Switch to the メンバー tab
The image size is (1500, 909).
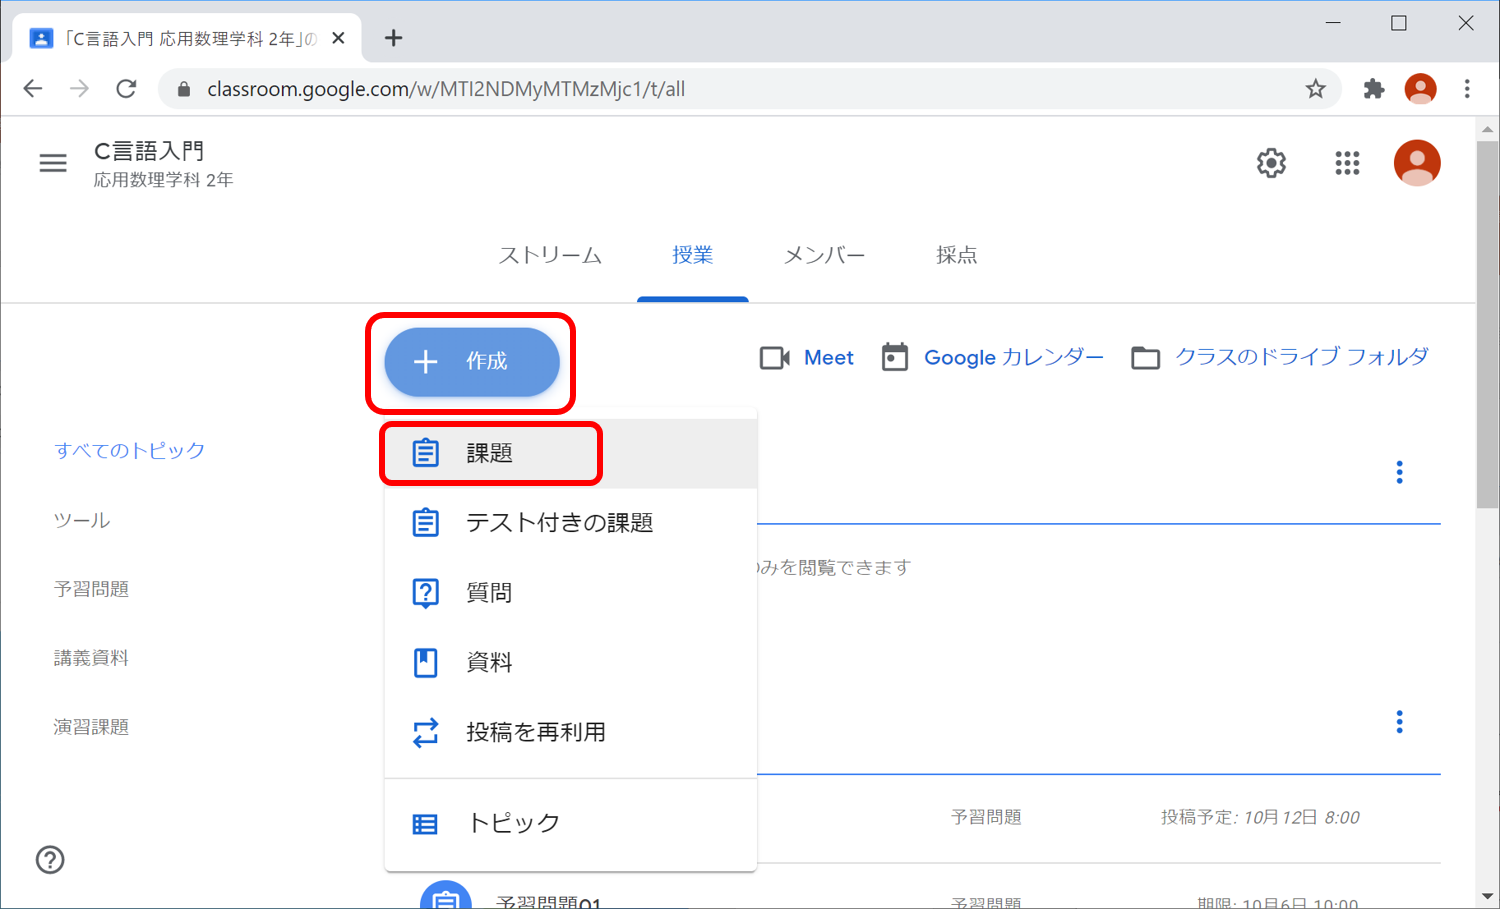pos(824,256)
